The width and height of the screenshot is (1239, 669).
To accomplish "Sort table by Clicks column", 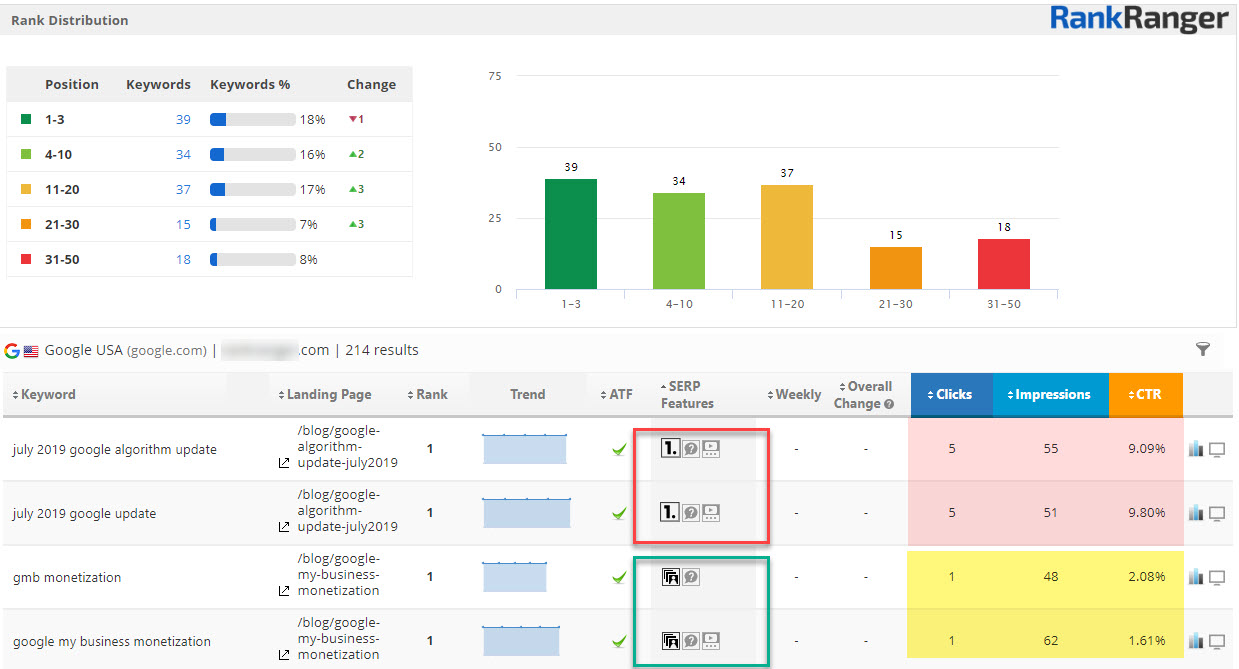I will 951,394.
